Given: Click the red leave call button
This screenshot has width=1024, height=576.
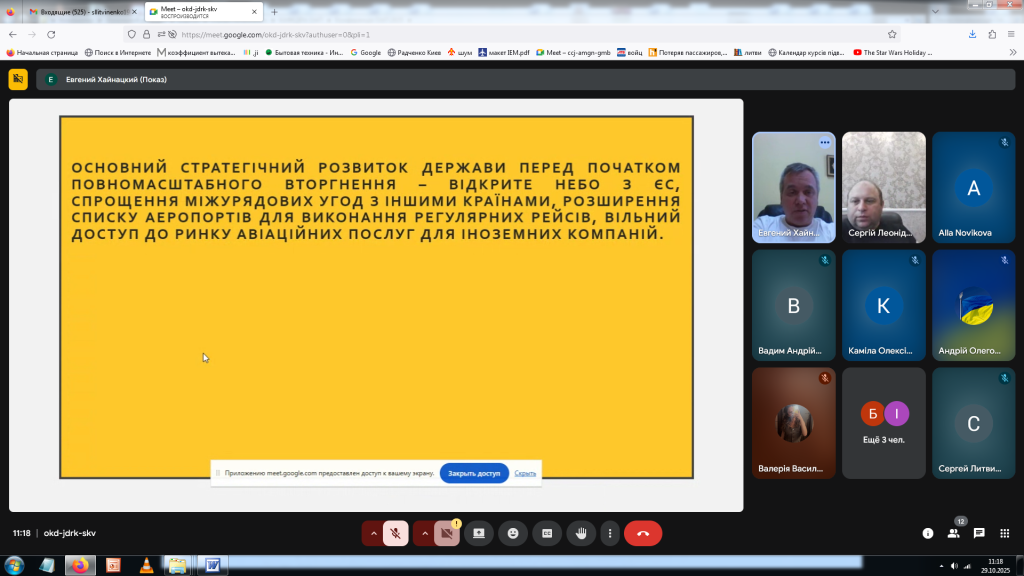Looking at the screenshot, I should point(642,533).
